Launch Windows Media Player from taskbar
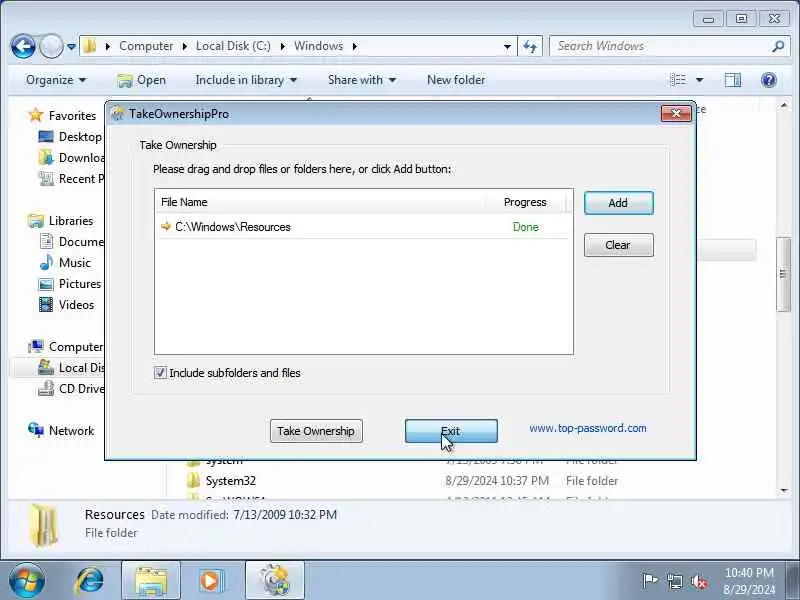The width and height of the screenshot is (800, 600). 211,581
